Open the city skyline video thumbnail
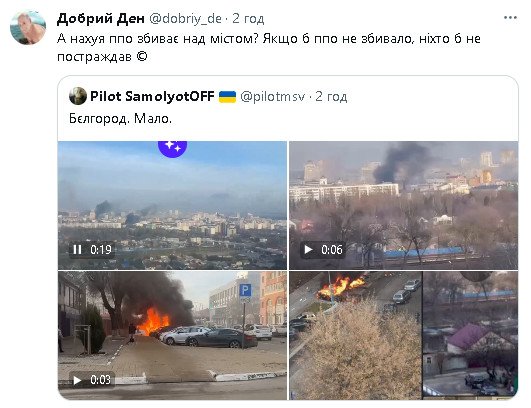The width and height of the screenshot is (531, 408). coord(172,205)
